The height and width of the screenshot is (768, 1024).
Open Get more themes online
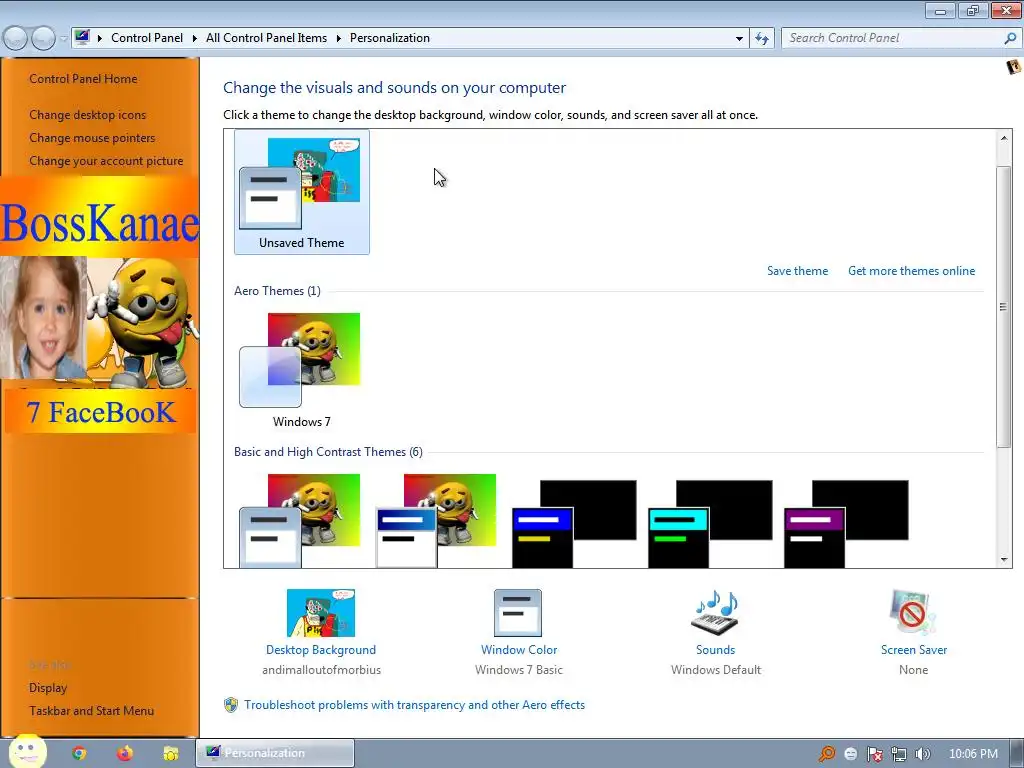point(911,271)
